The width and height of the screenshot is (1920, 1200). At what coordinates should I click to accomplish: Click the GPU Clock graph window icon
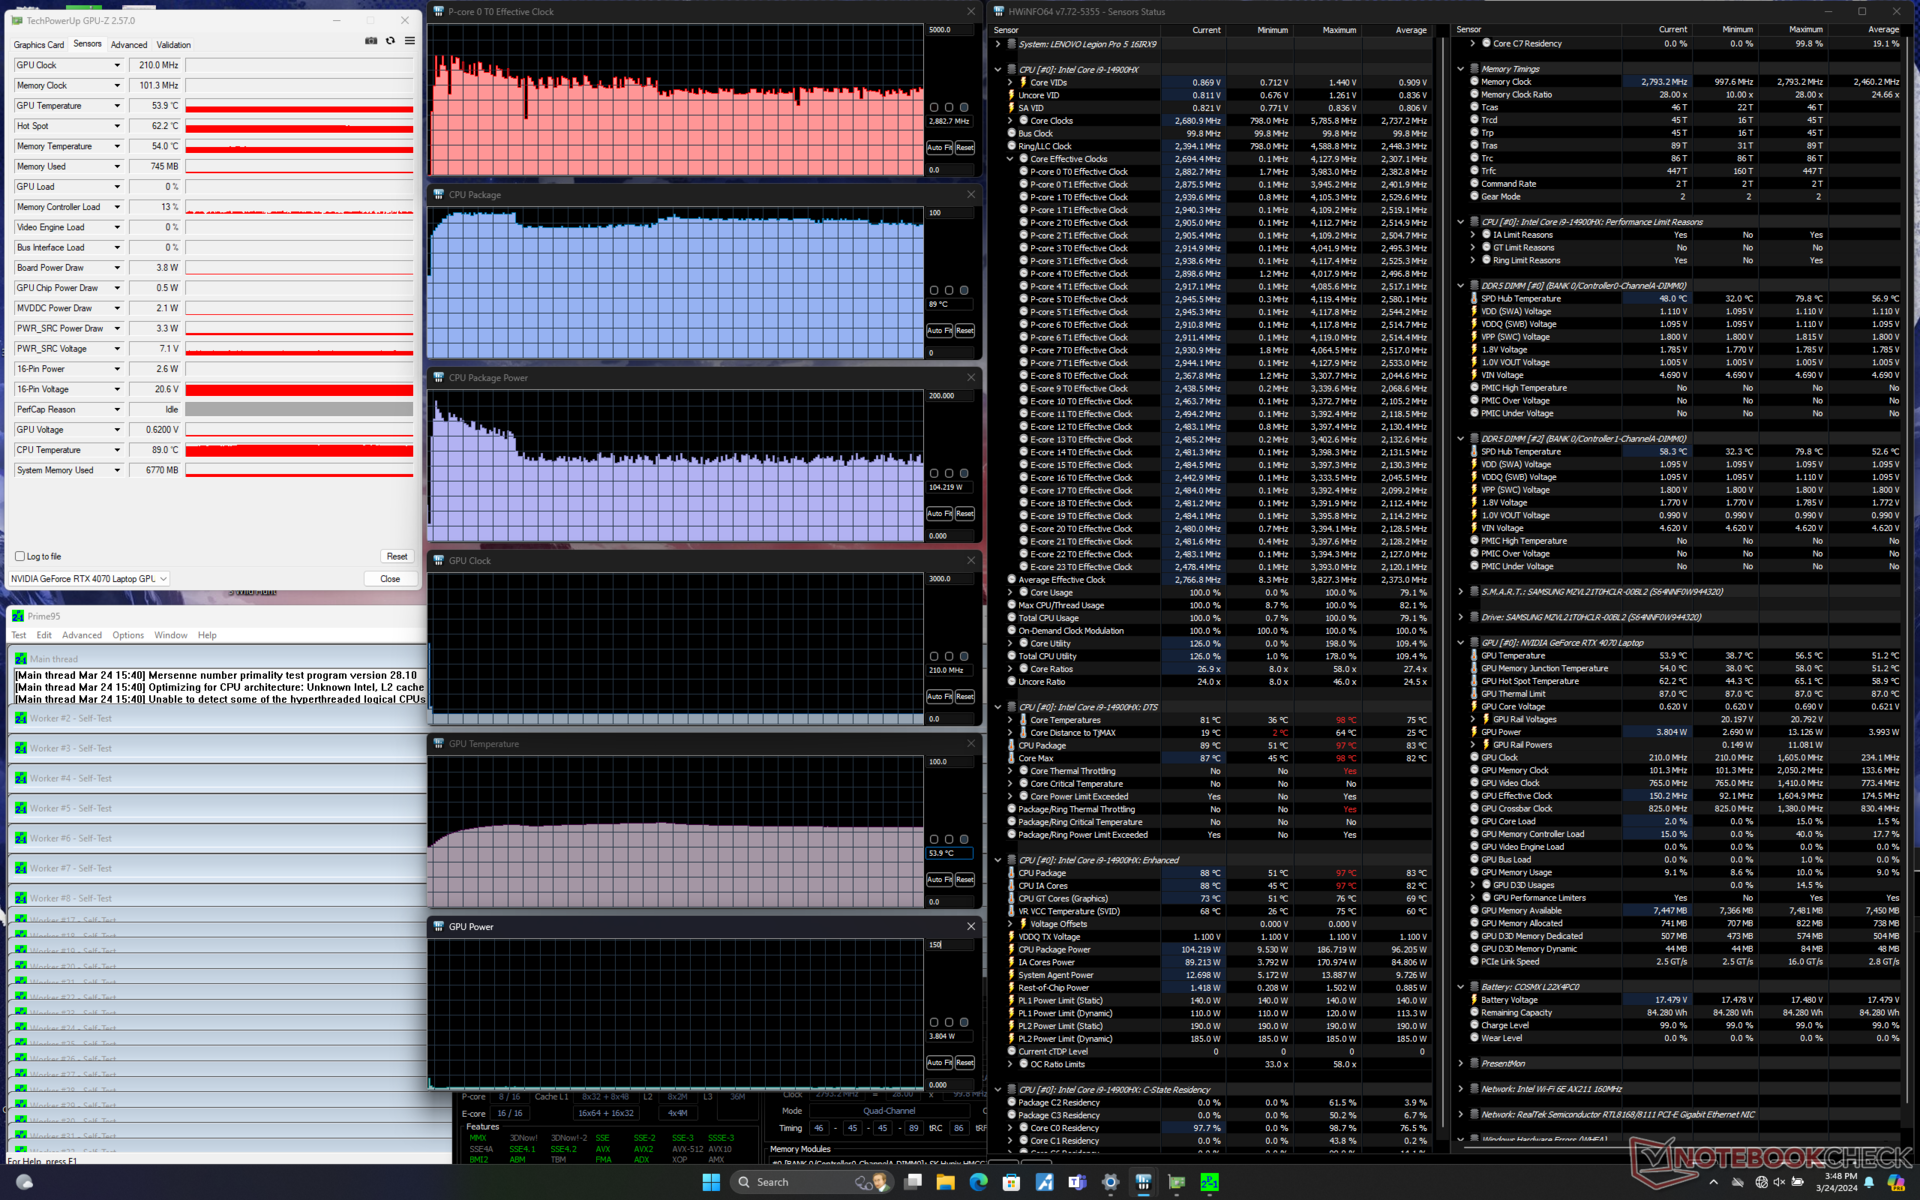(x=438, y=561)
